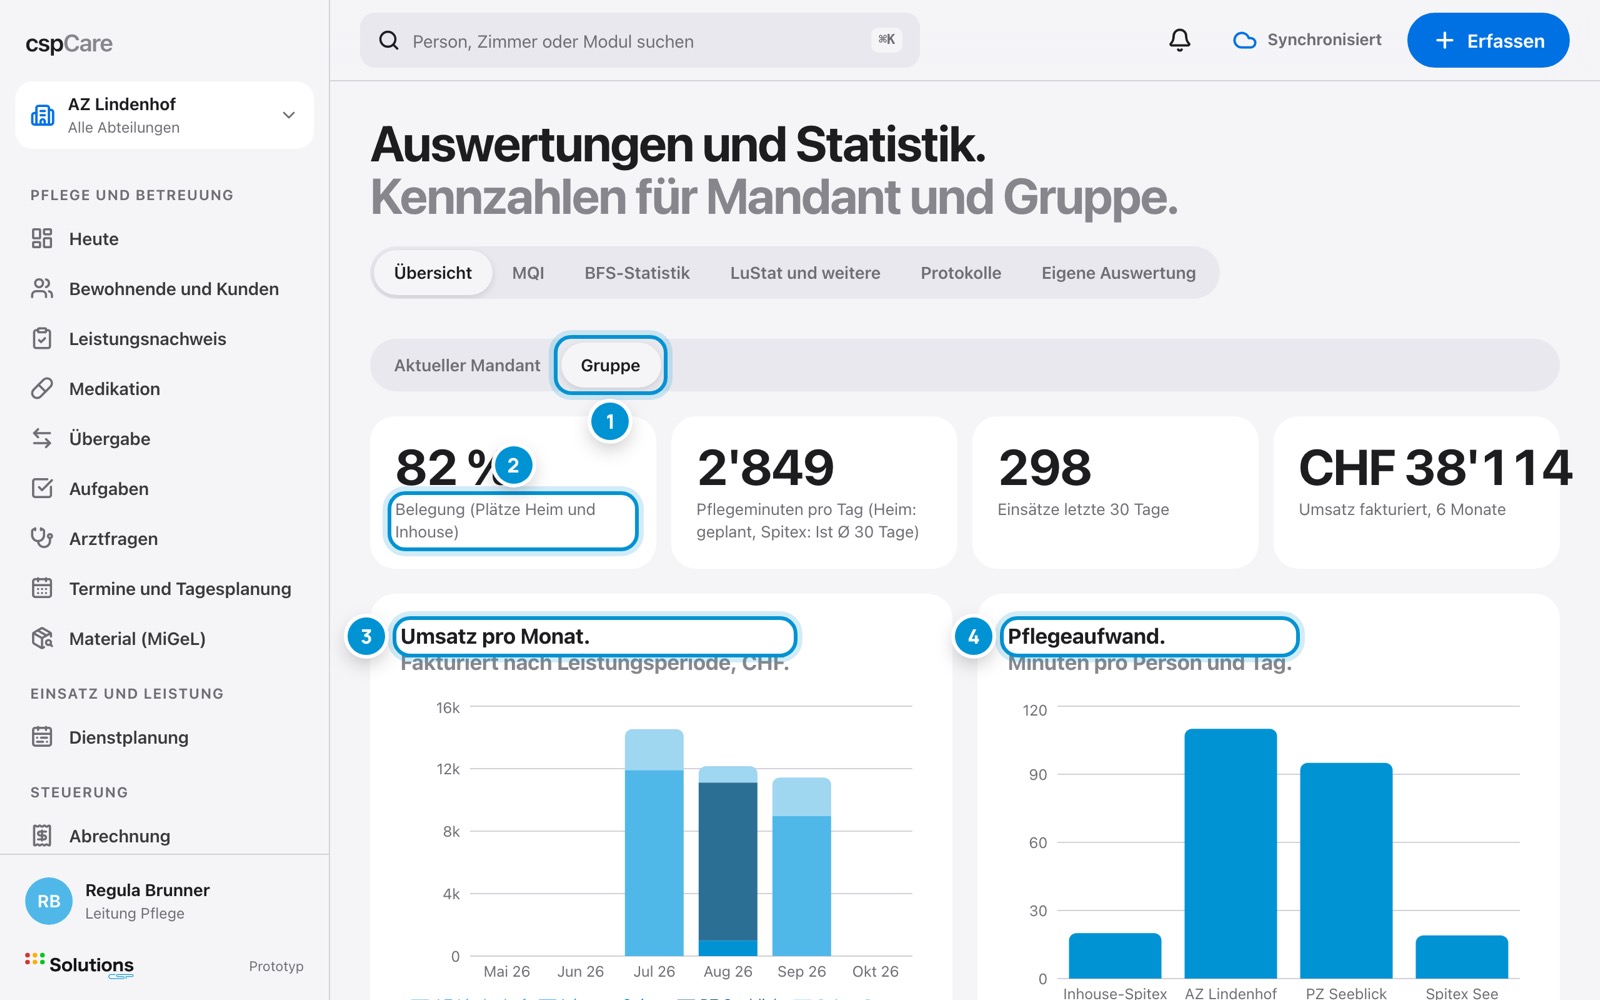The height and width of the screenshot is (1000, 1600).
Task: Click the AZ Lindenhof building icon
Action: 43,115
